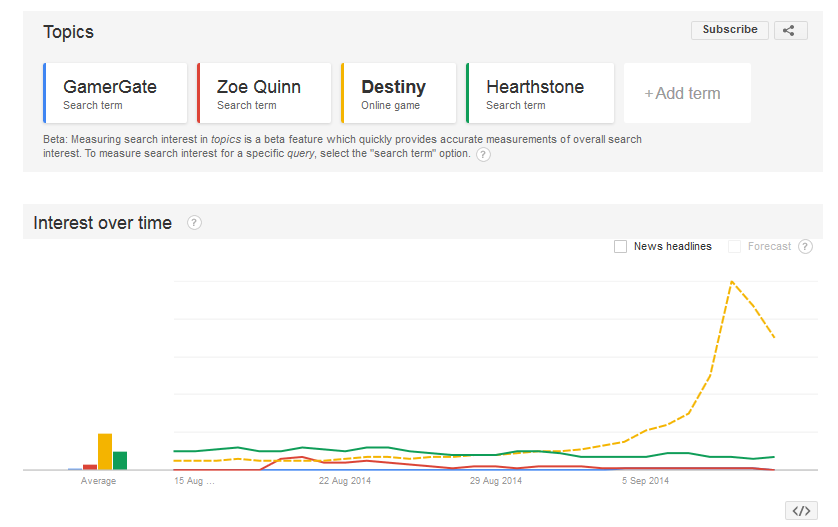Click the share icon next to Subscribe

789,30
